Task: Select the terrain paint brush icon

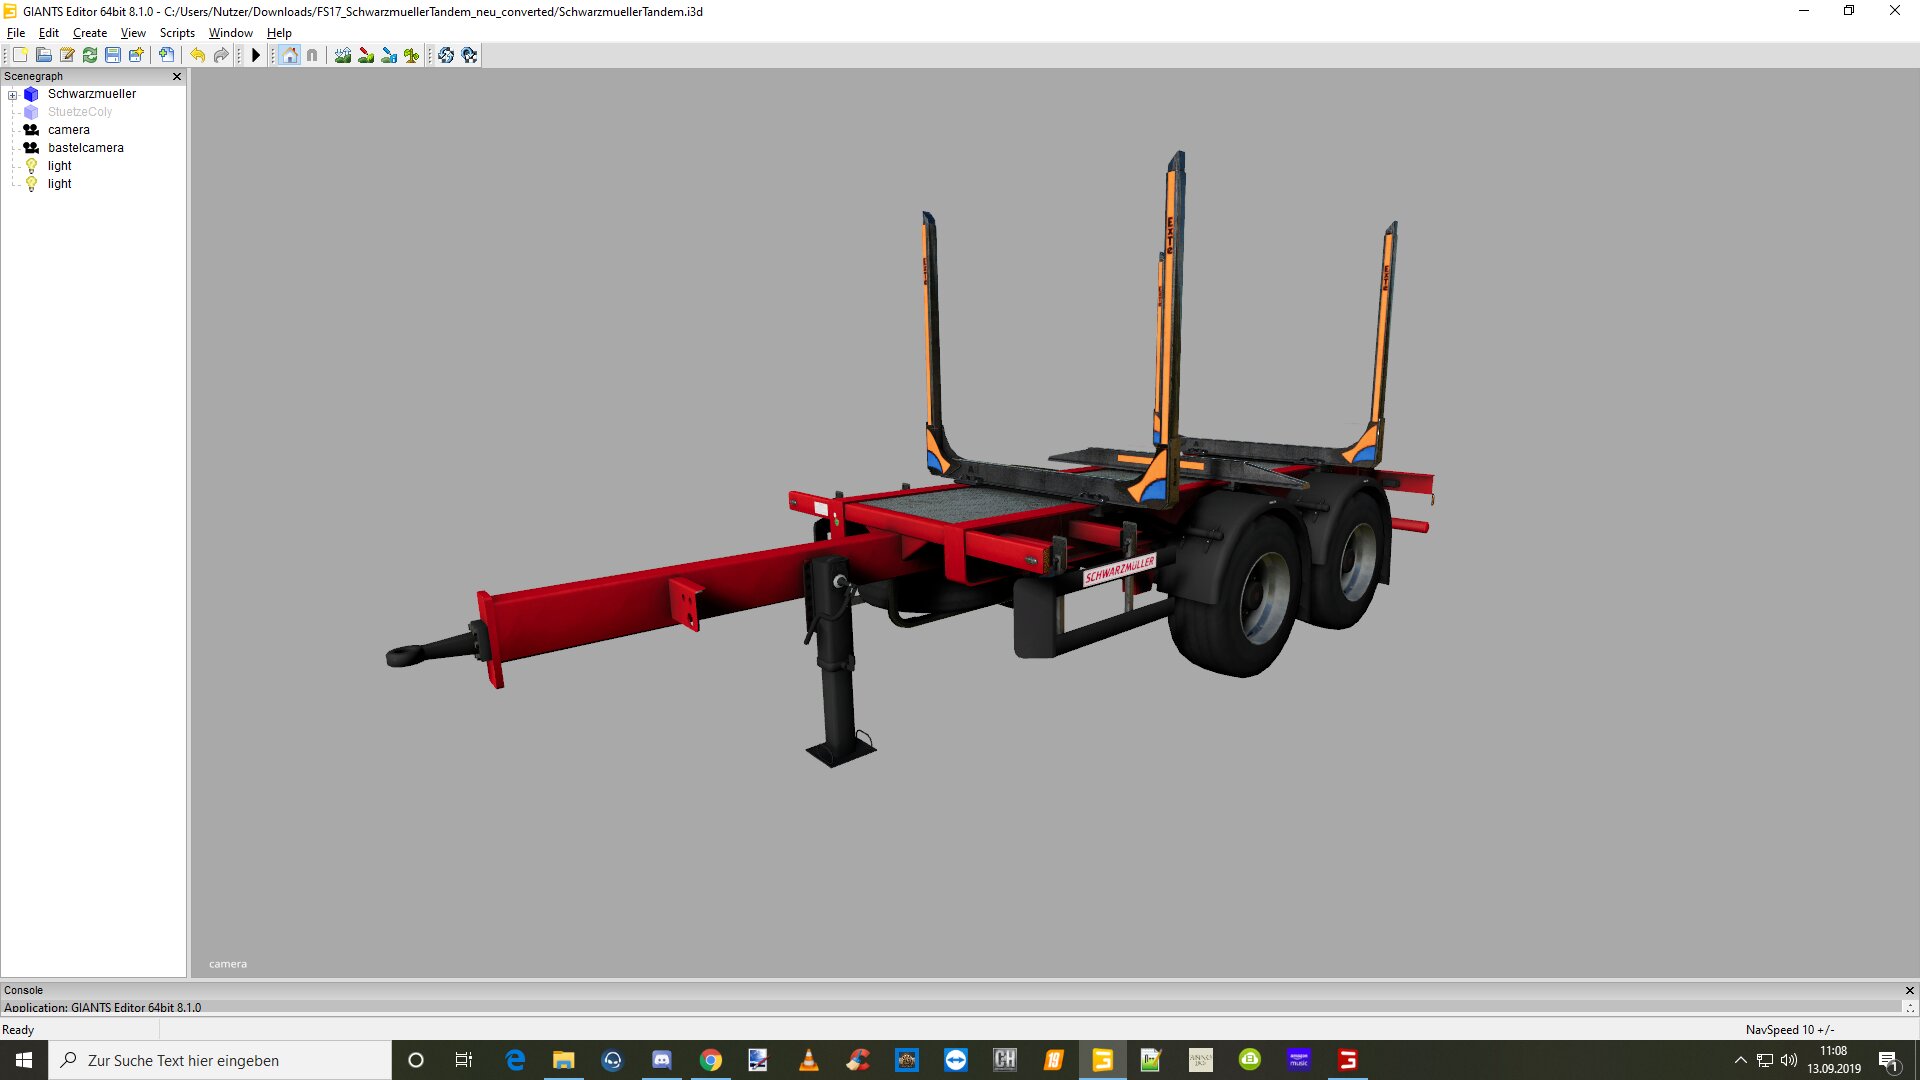Action: coord(366,55)
